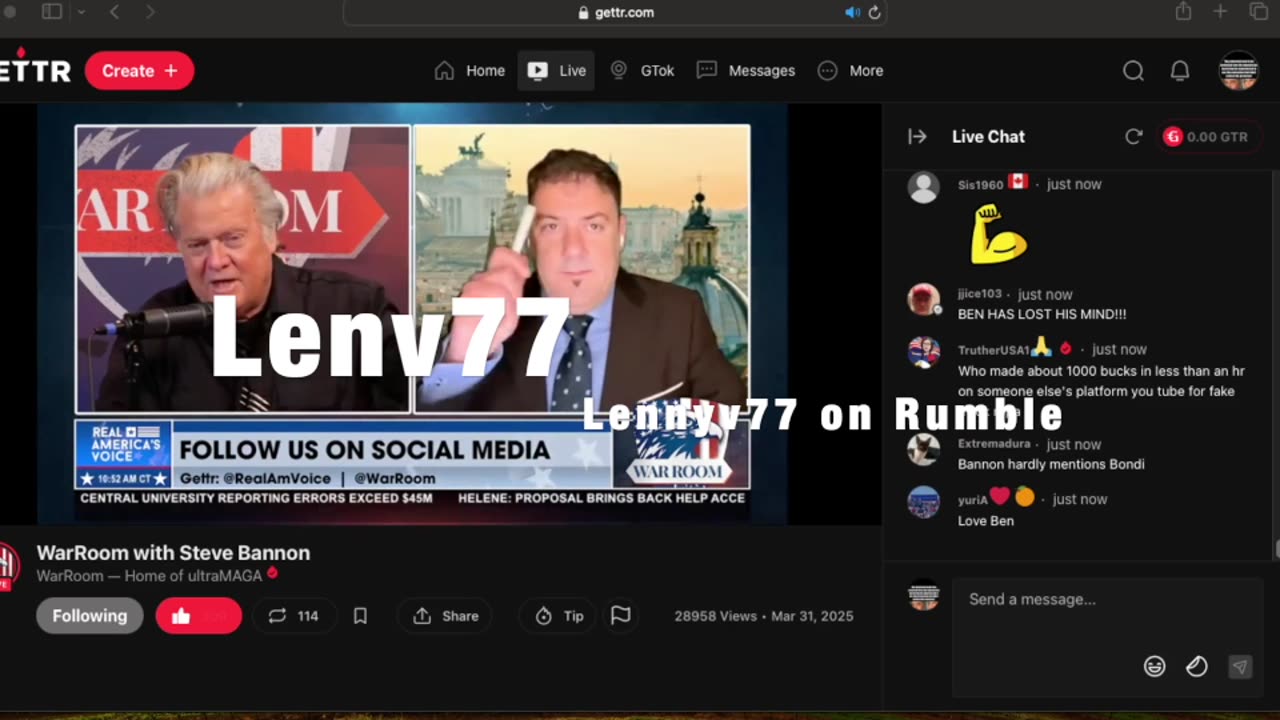
Task: Select yuriA's username in chat
Action: 973,499
